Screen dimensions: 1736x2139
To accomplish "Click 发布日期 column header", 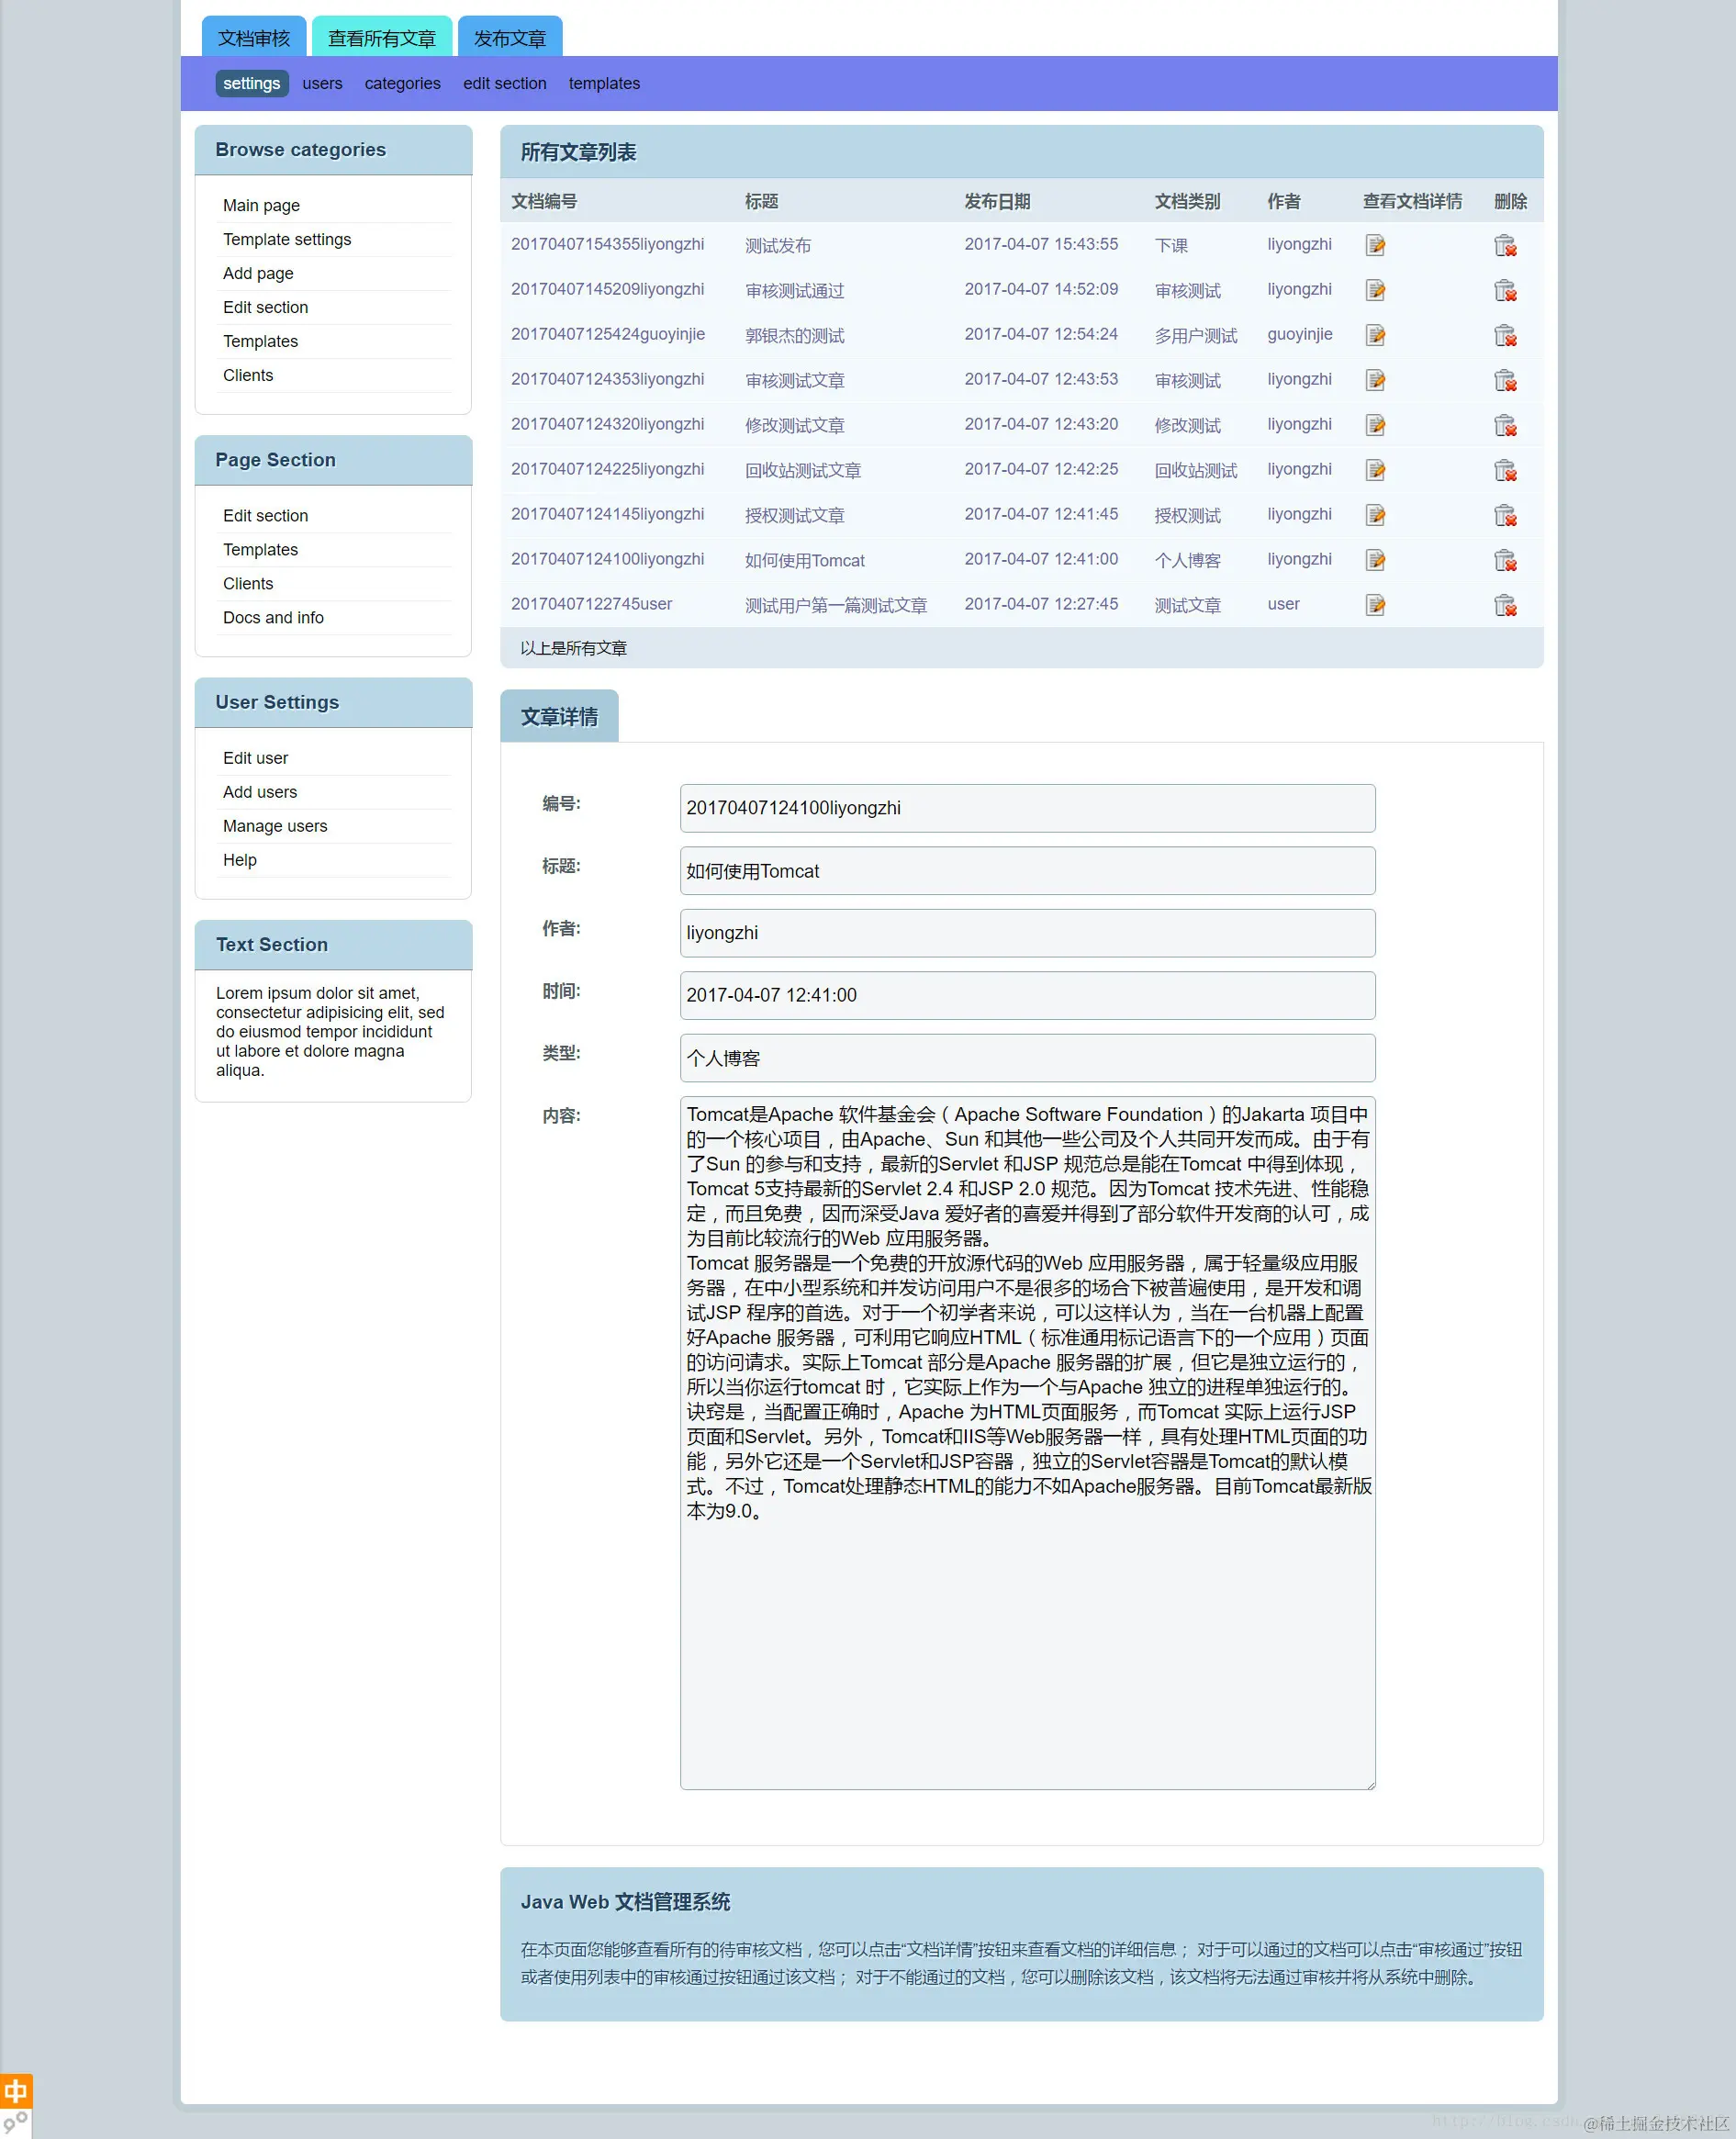I will point(997,201).
